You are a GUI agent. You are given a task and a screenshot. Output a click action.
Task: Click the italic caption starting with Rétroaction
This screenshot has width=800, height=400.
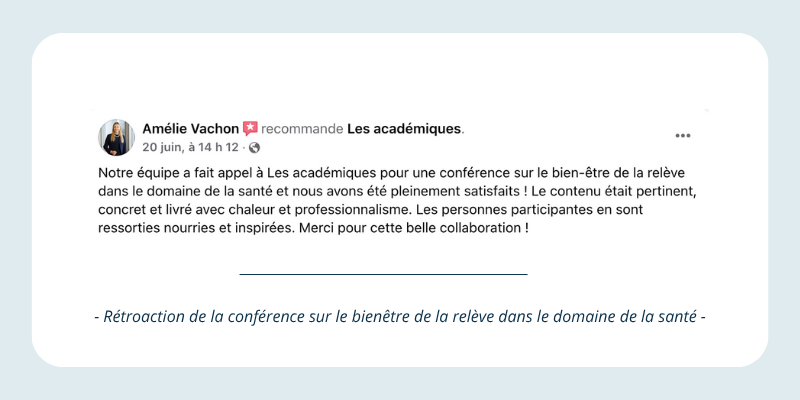(x=400, y=318)
